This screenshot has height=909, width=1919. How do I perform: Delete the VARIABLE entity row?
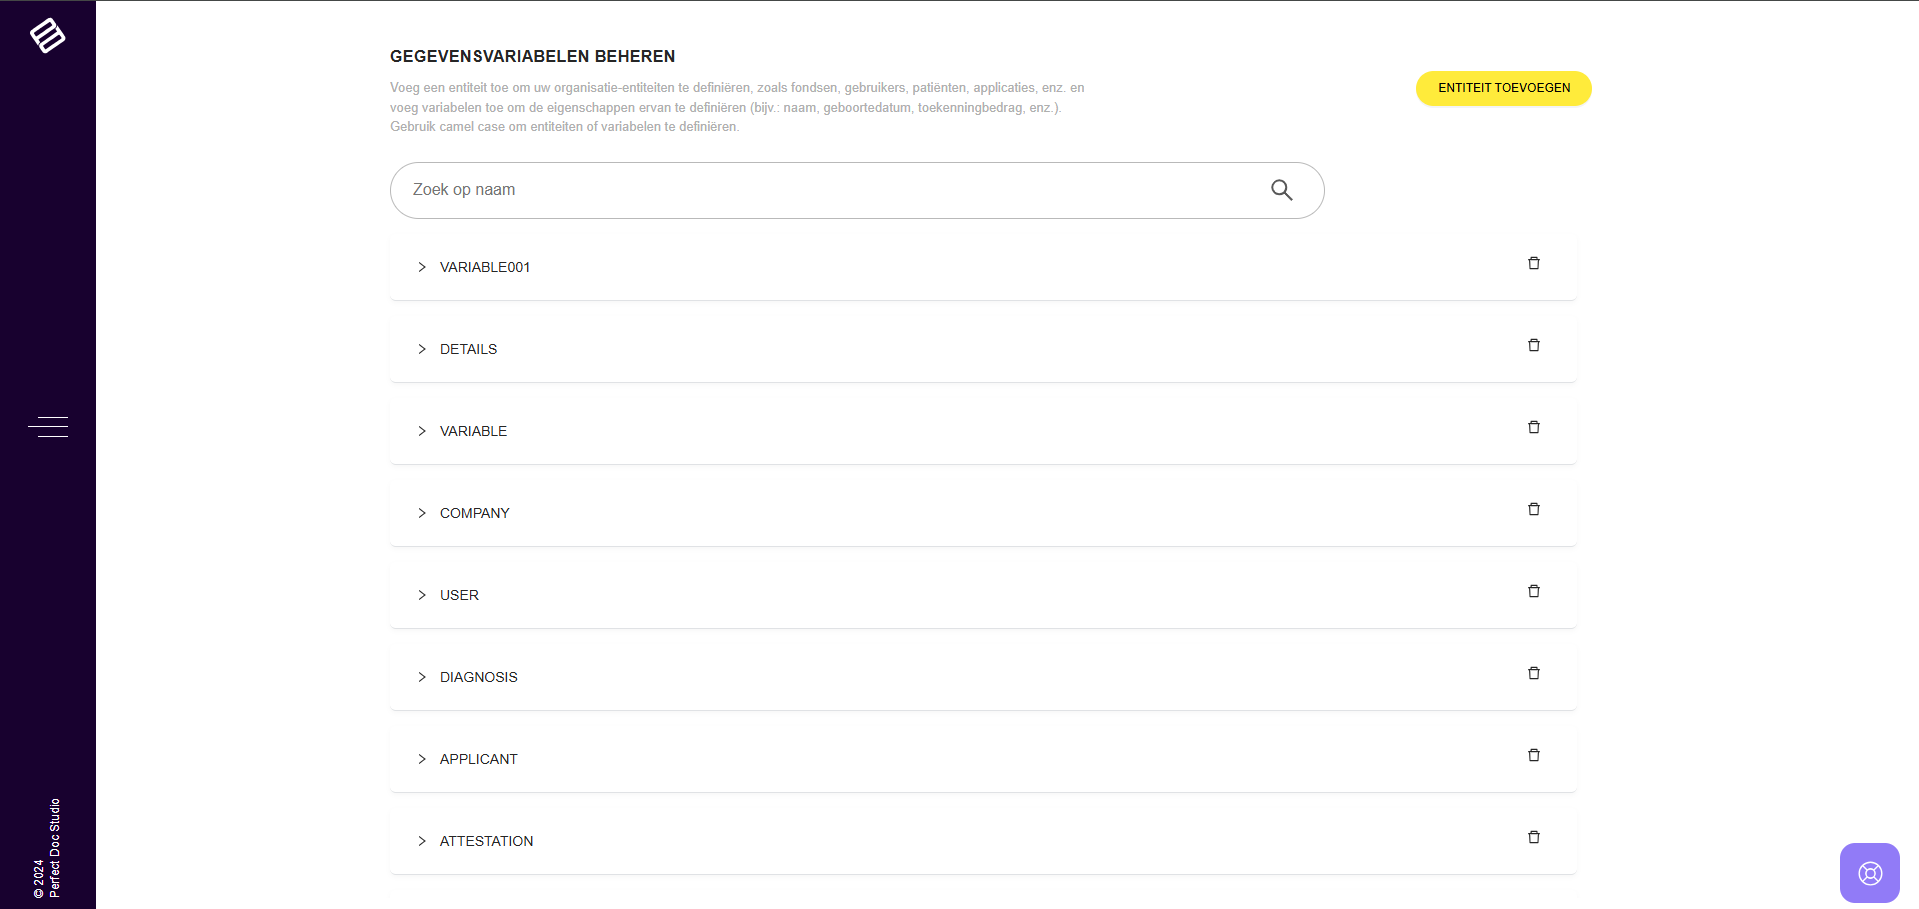pyautogui.click(x=1533, y=428)
